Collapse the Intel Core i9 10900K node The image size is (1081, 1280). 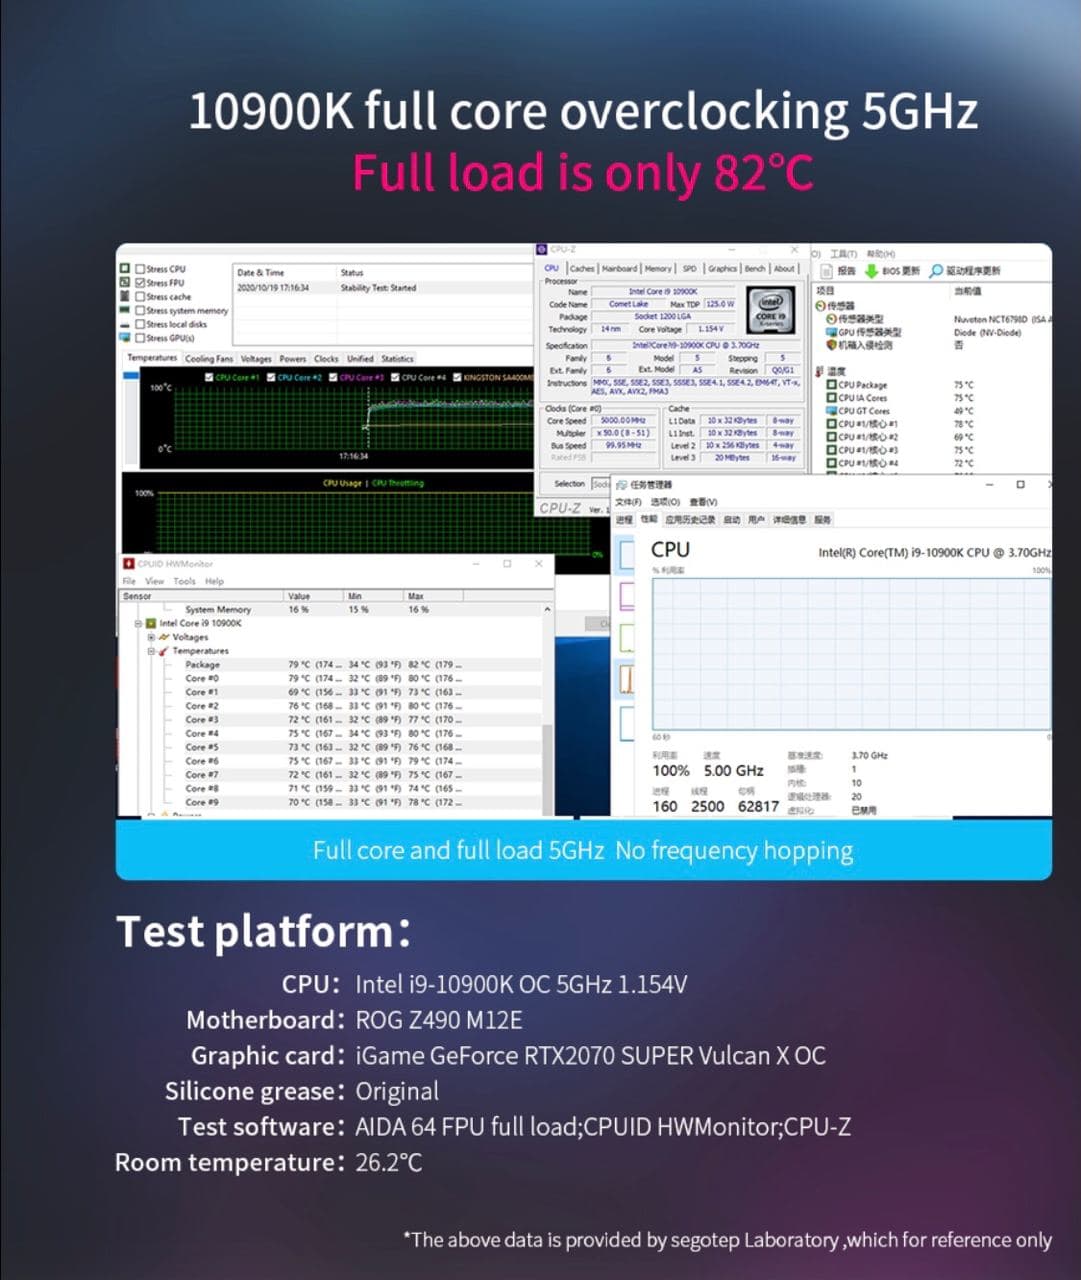click(138, 623)
